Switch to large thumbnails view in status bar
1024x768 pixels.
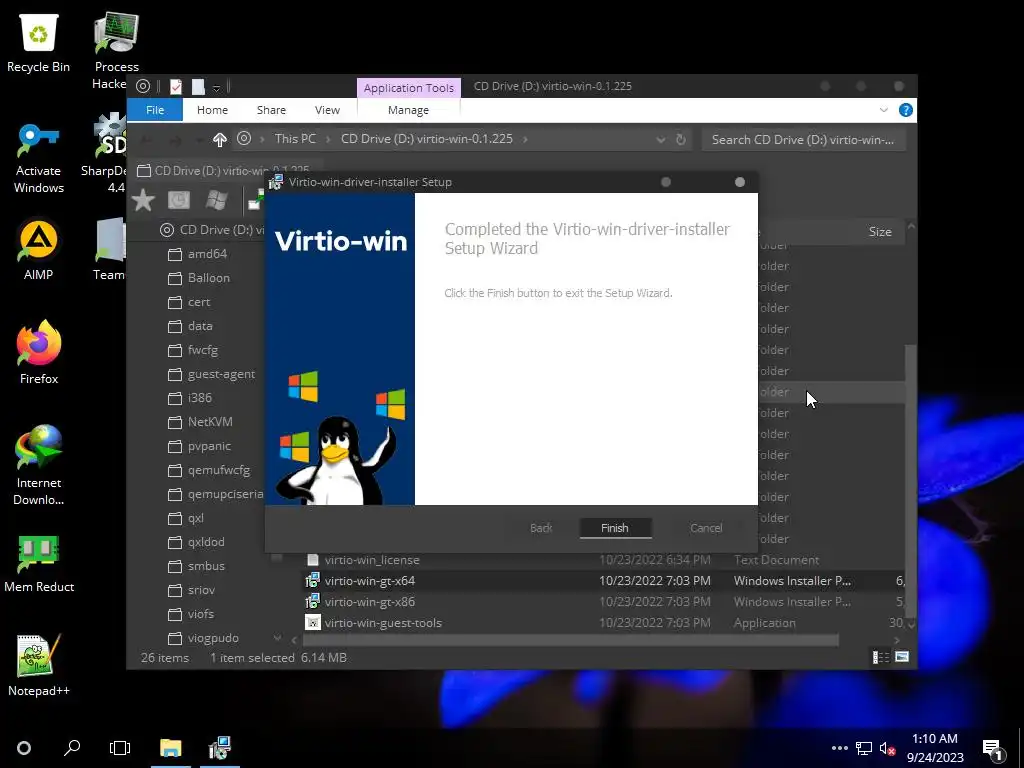point(902,657)
